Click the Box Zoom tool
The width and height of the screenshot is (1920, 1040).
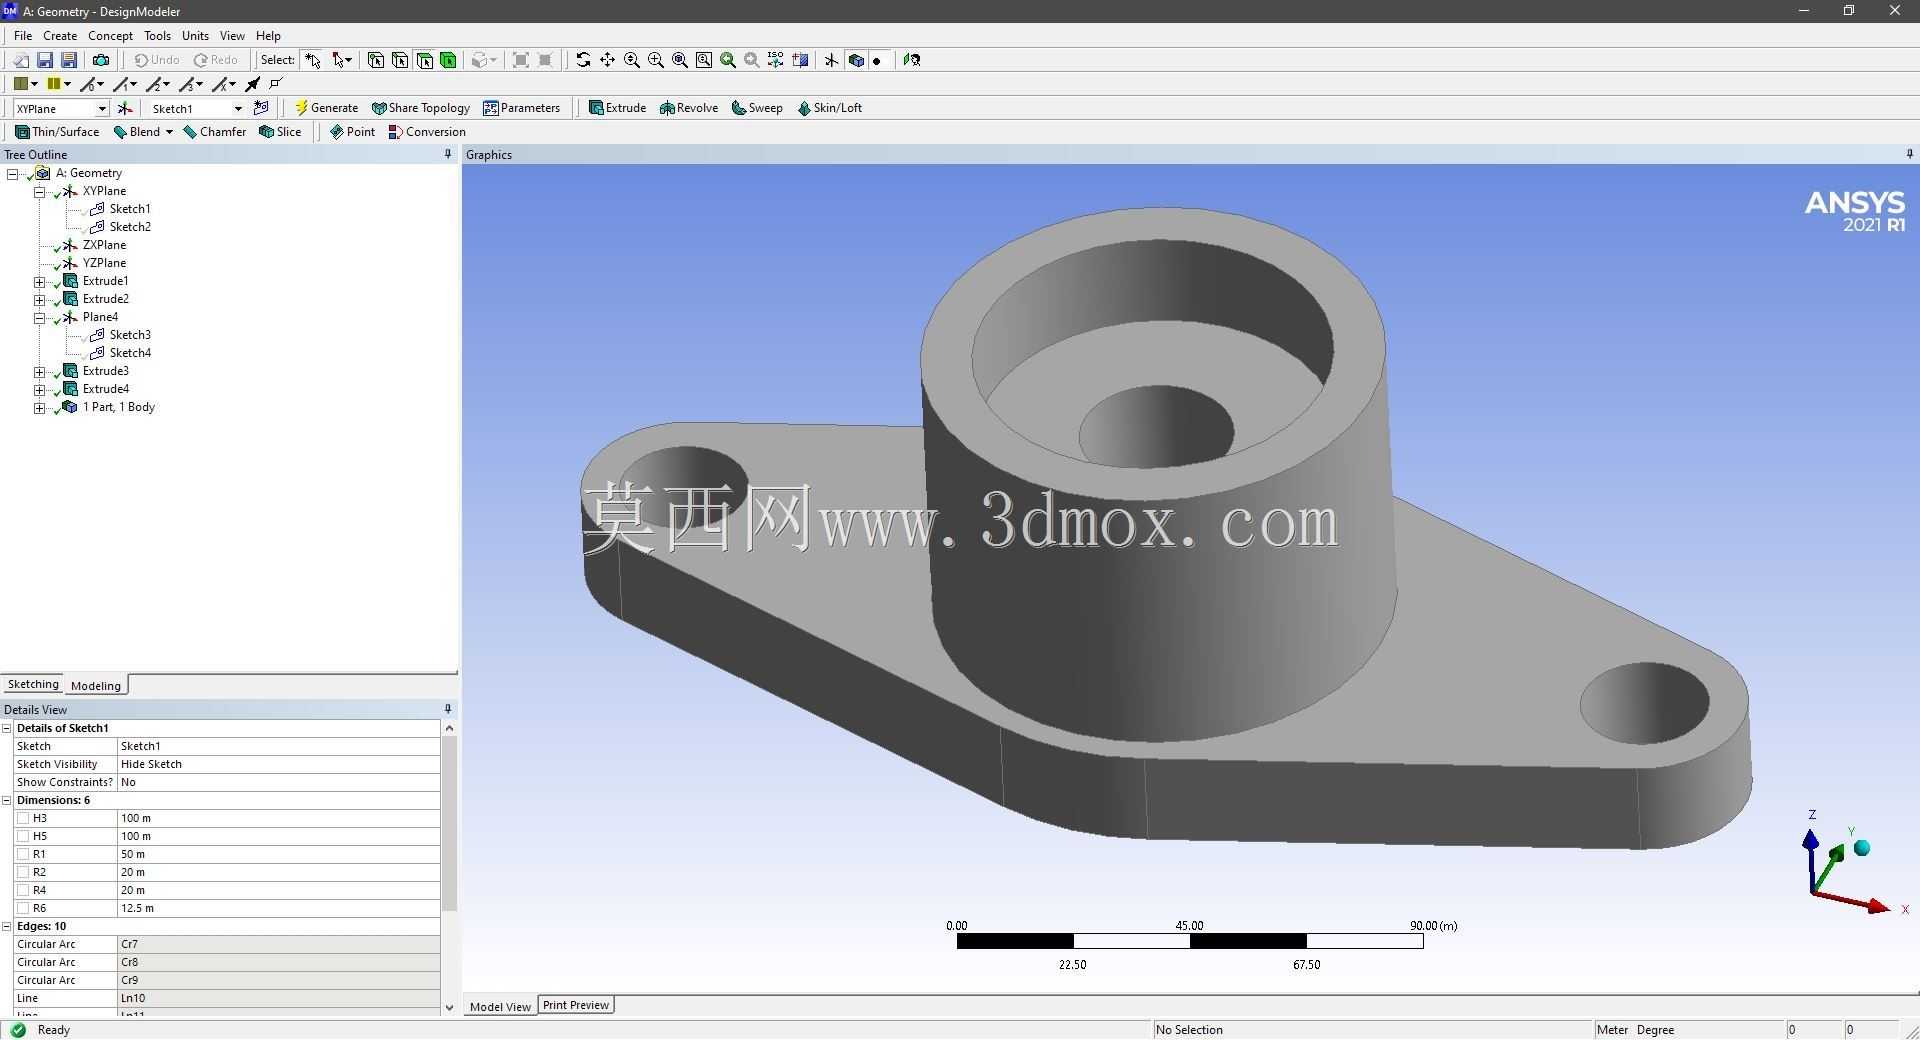[656, 60]
